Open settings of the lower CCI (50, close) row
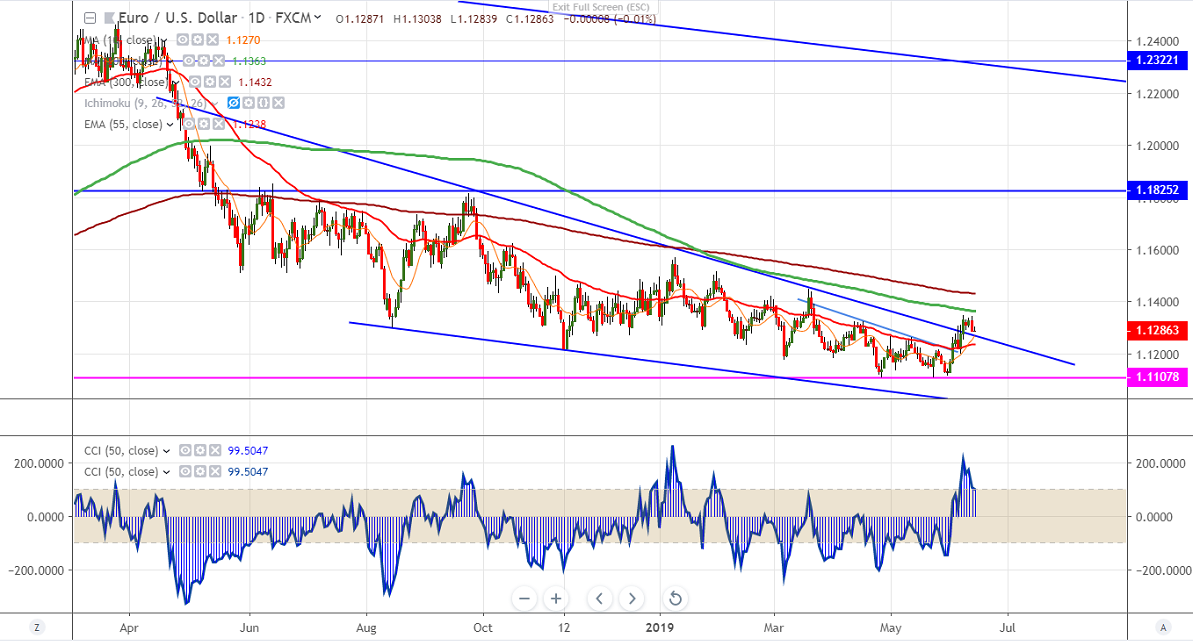 point(200,472)
